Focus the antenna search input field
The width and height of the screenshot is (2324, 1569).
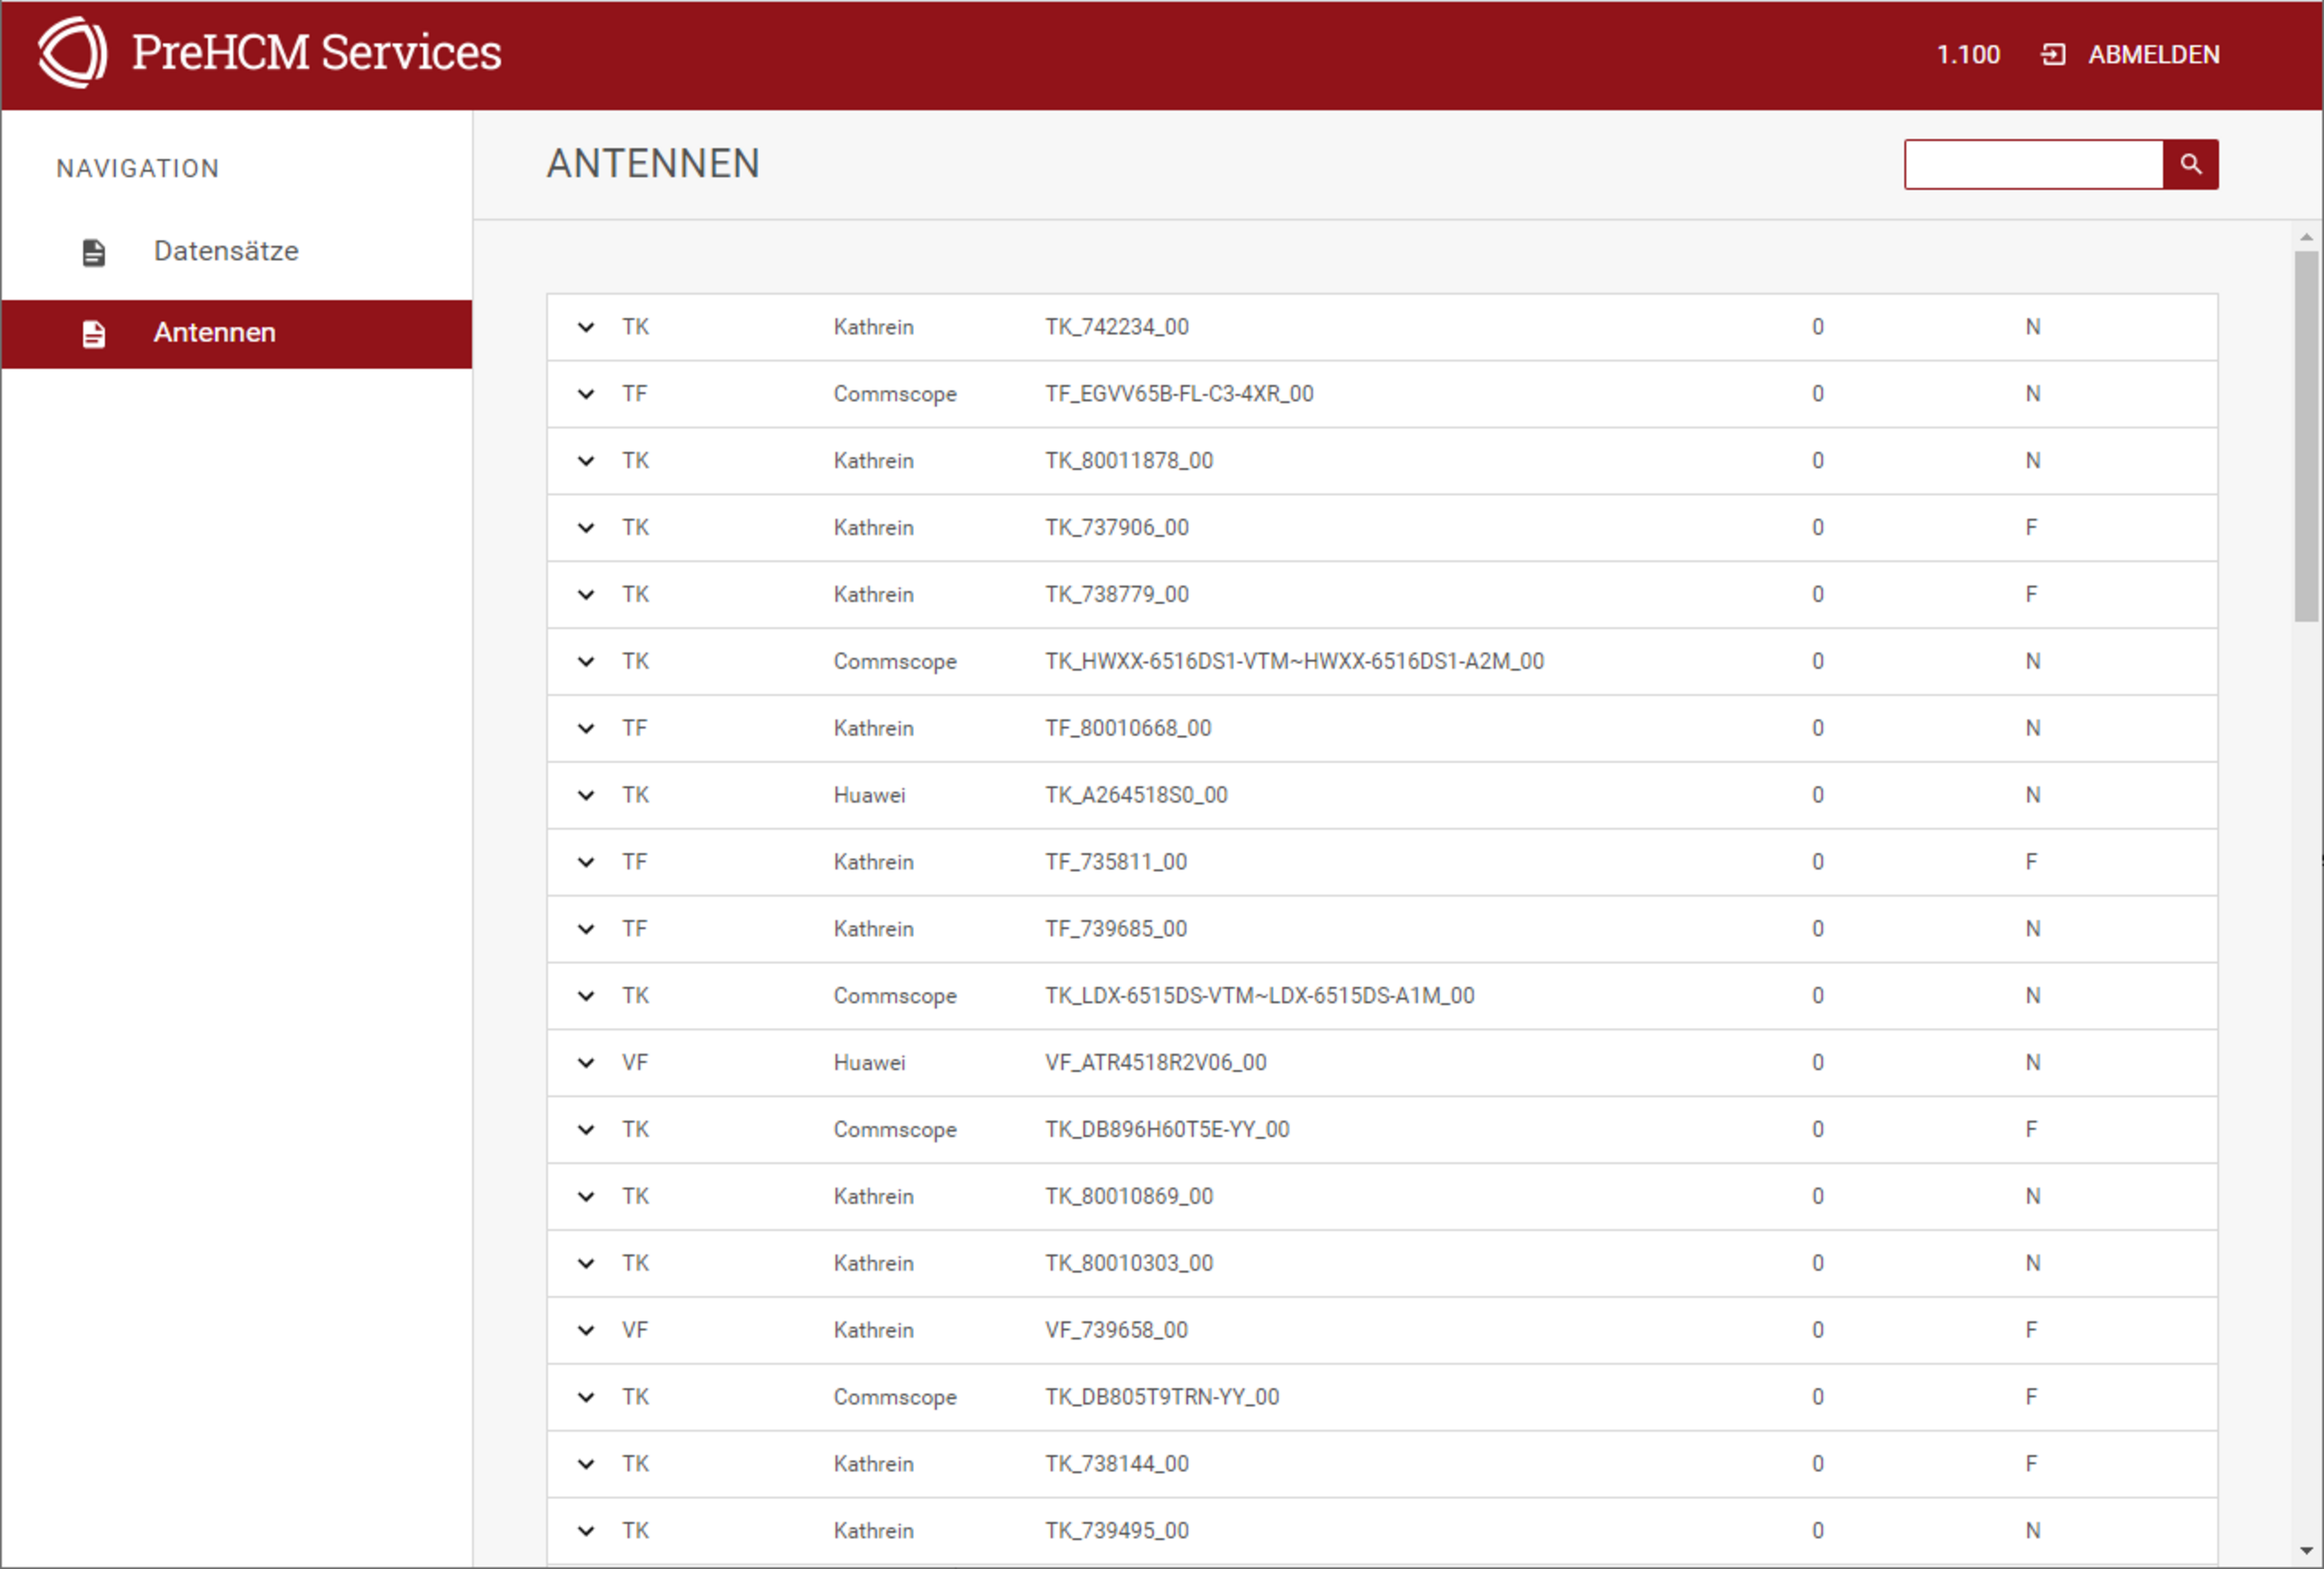(x=2033, y=164)
